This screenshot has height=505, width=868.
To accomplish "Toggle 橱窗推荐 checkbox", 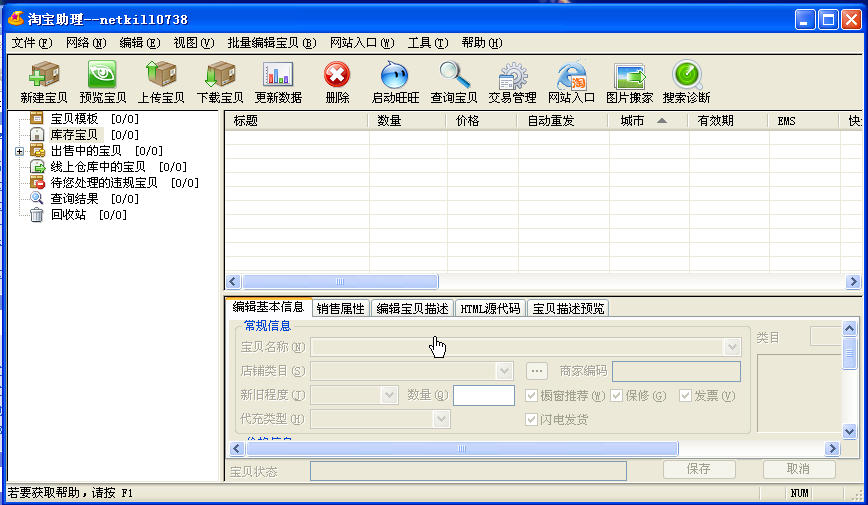I will click(x=531, y=395).
